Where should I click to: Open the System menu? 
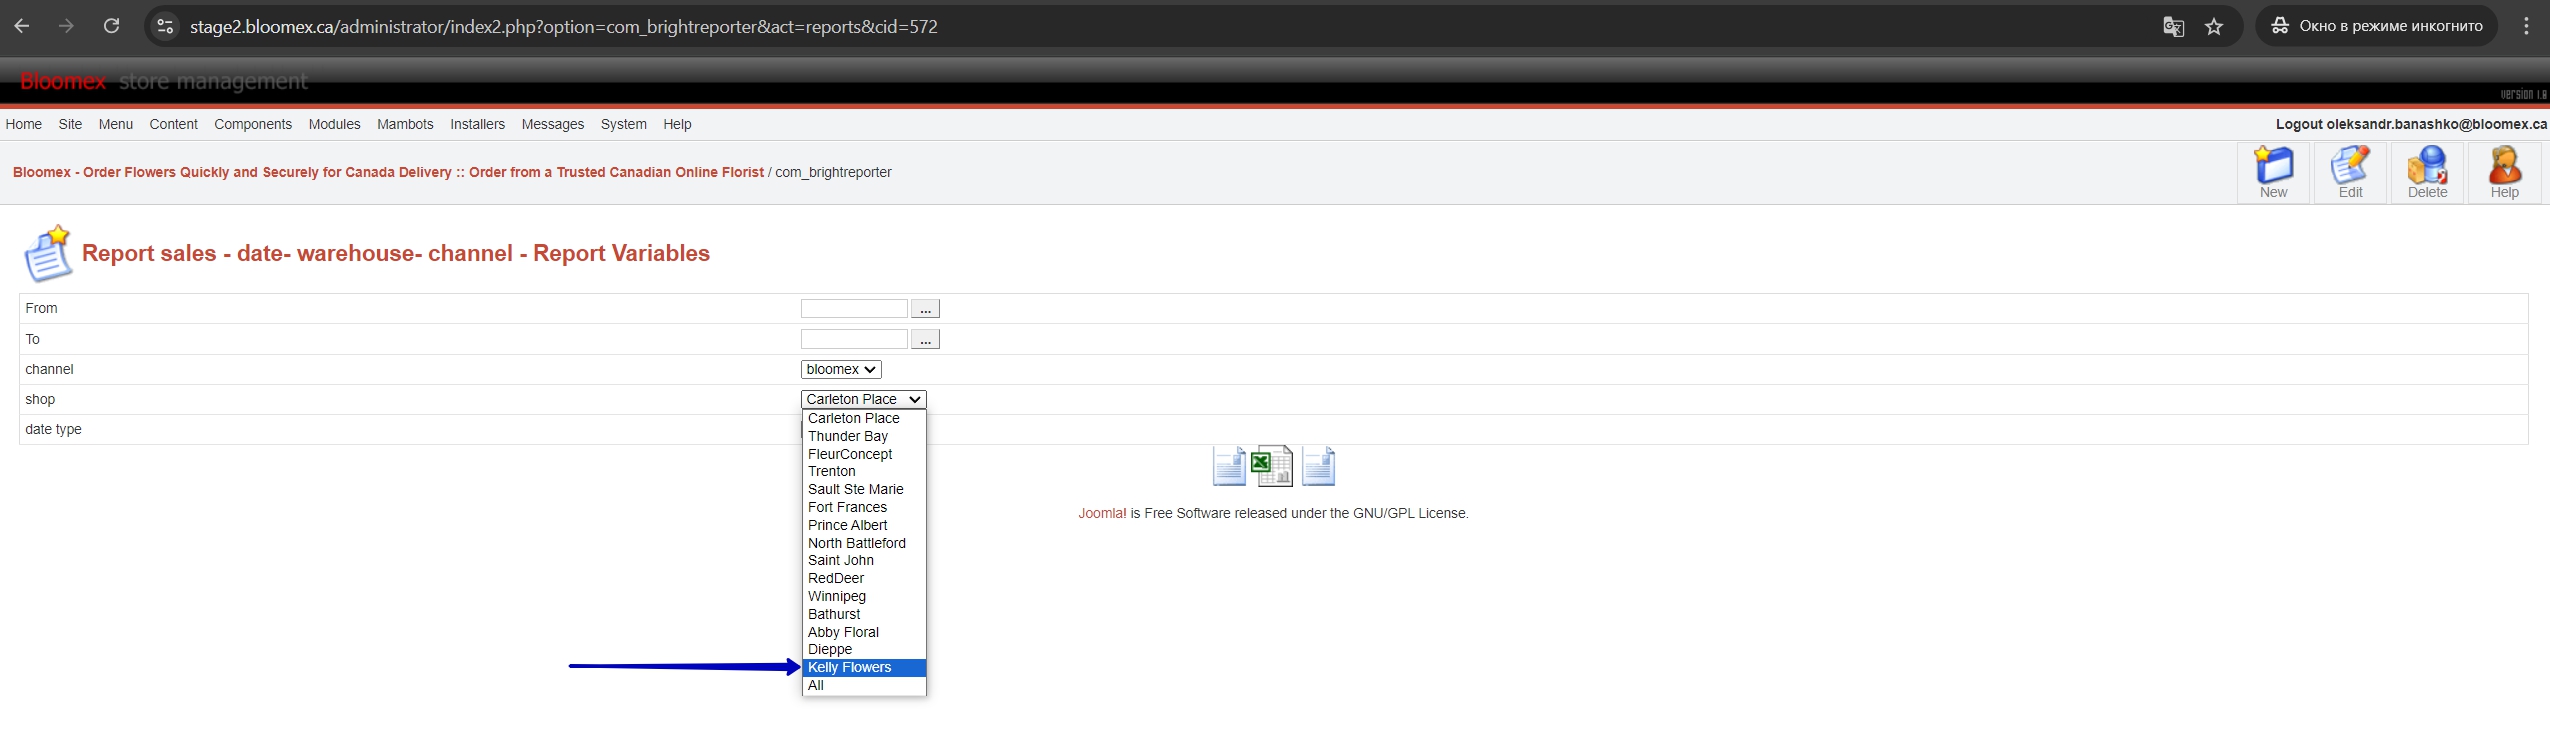coord(623,124)
